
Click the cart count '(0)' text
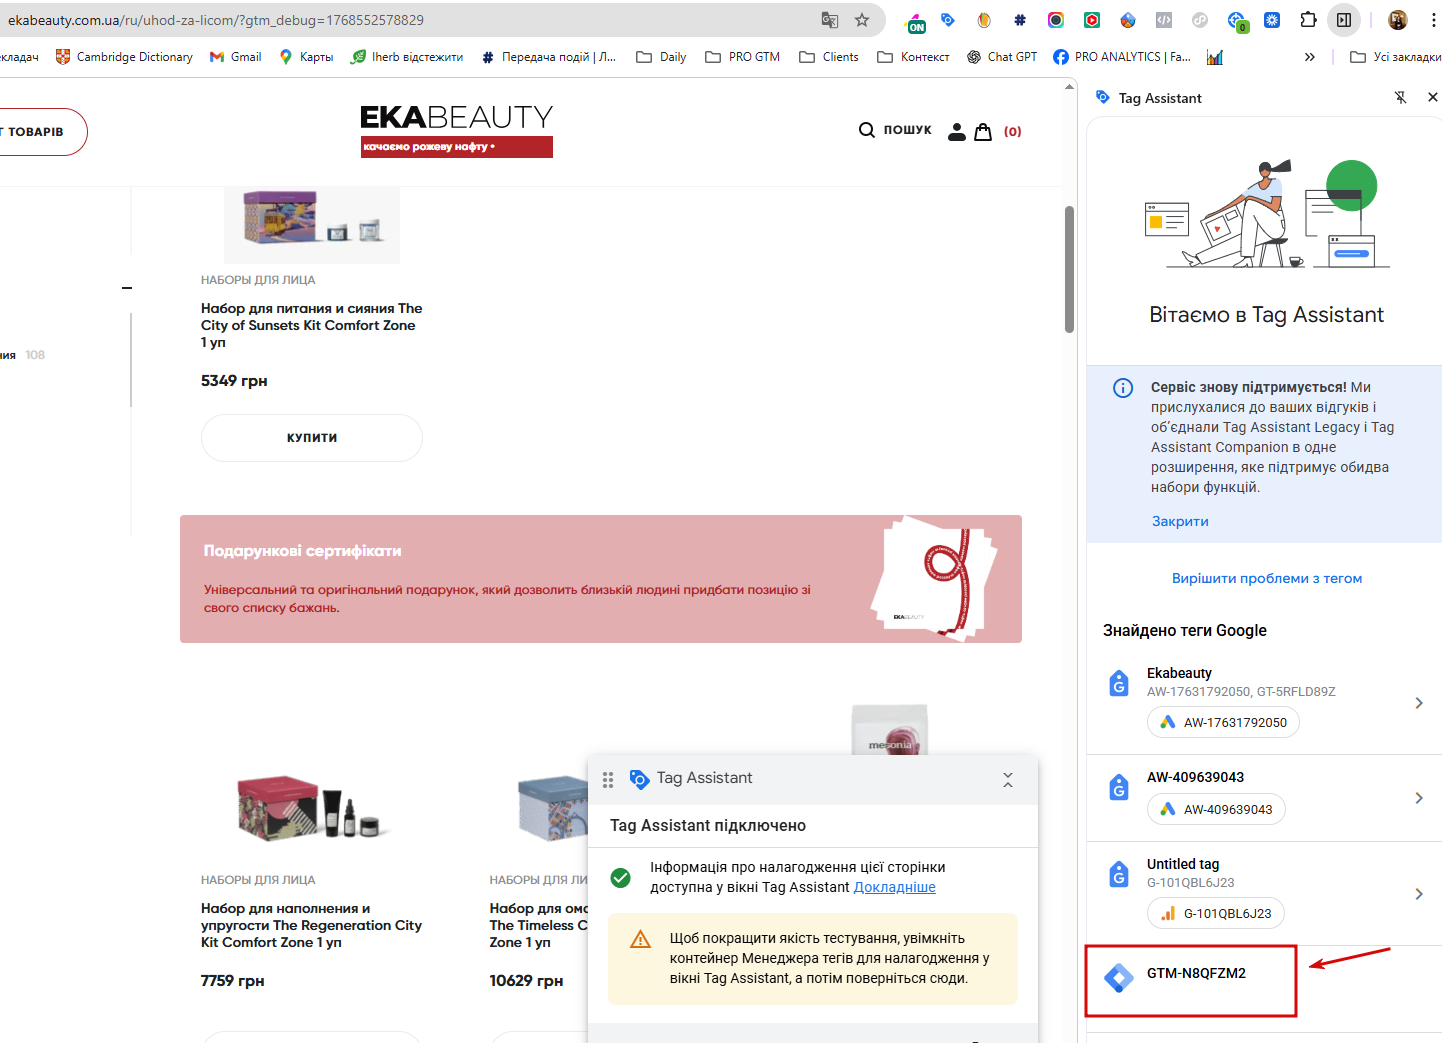click(x=1013, y=132)
